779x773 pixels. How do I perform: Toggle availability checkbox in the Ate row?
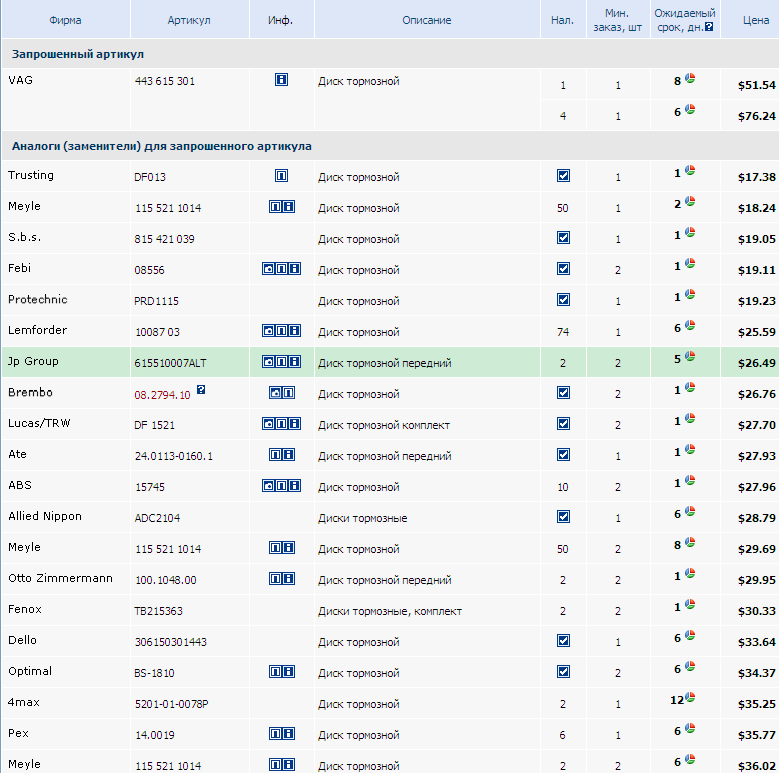pyautogui.click(x=563, y=454)
